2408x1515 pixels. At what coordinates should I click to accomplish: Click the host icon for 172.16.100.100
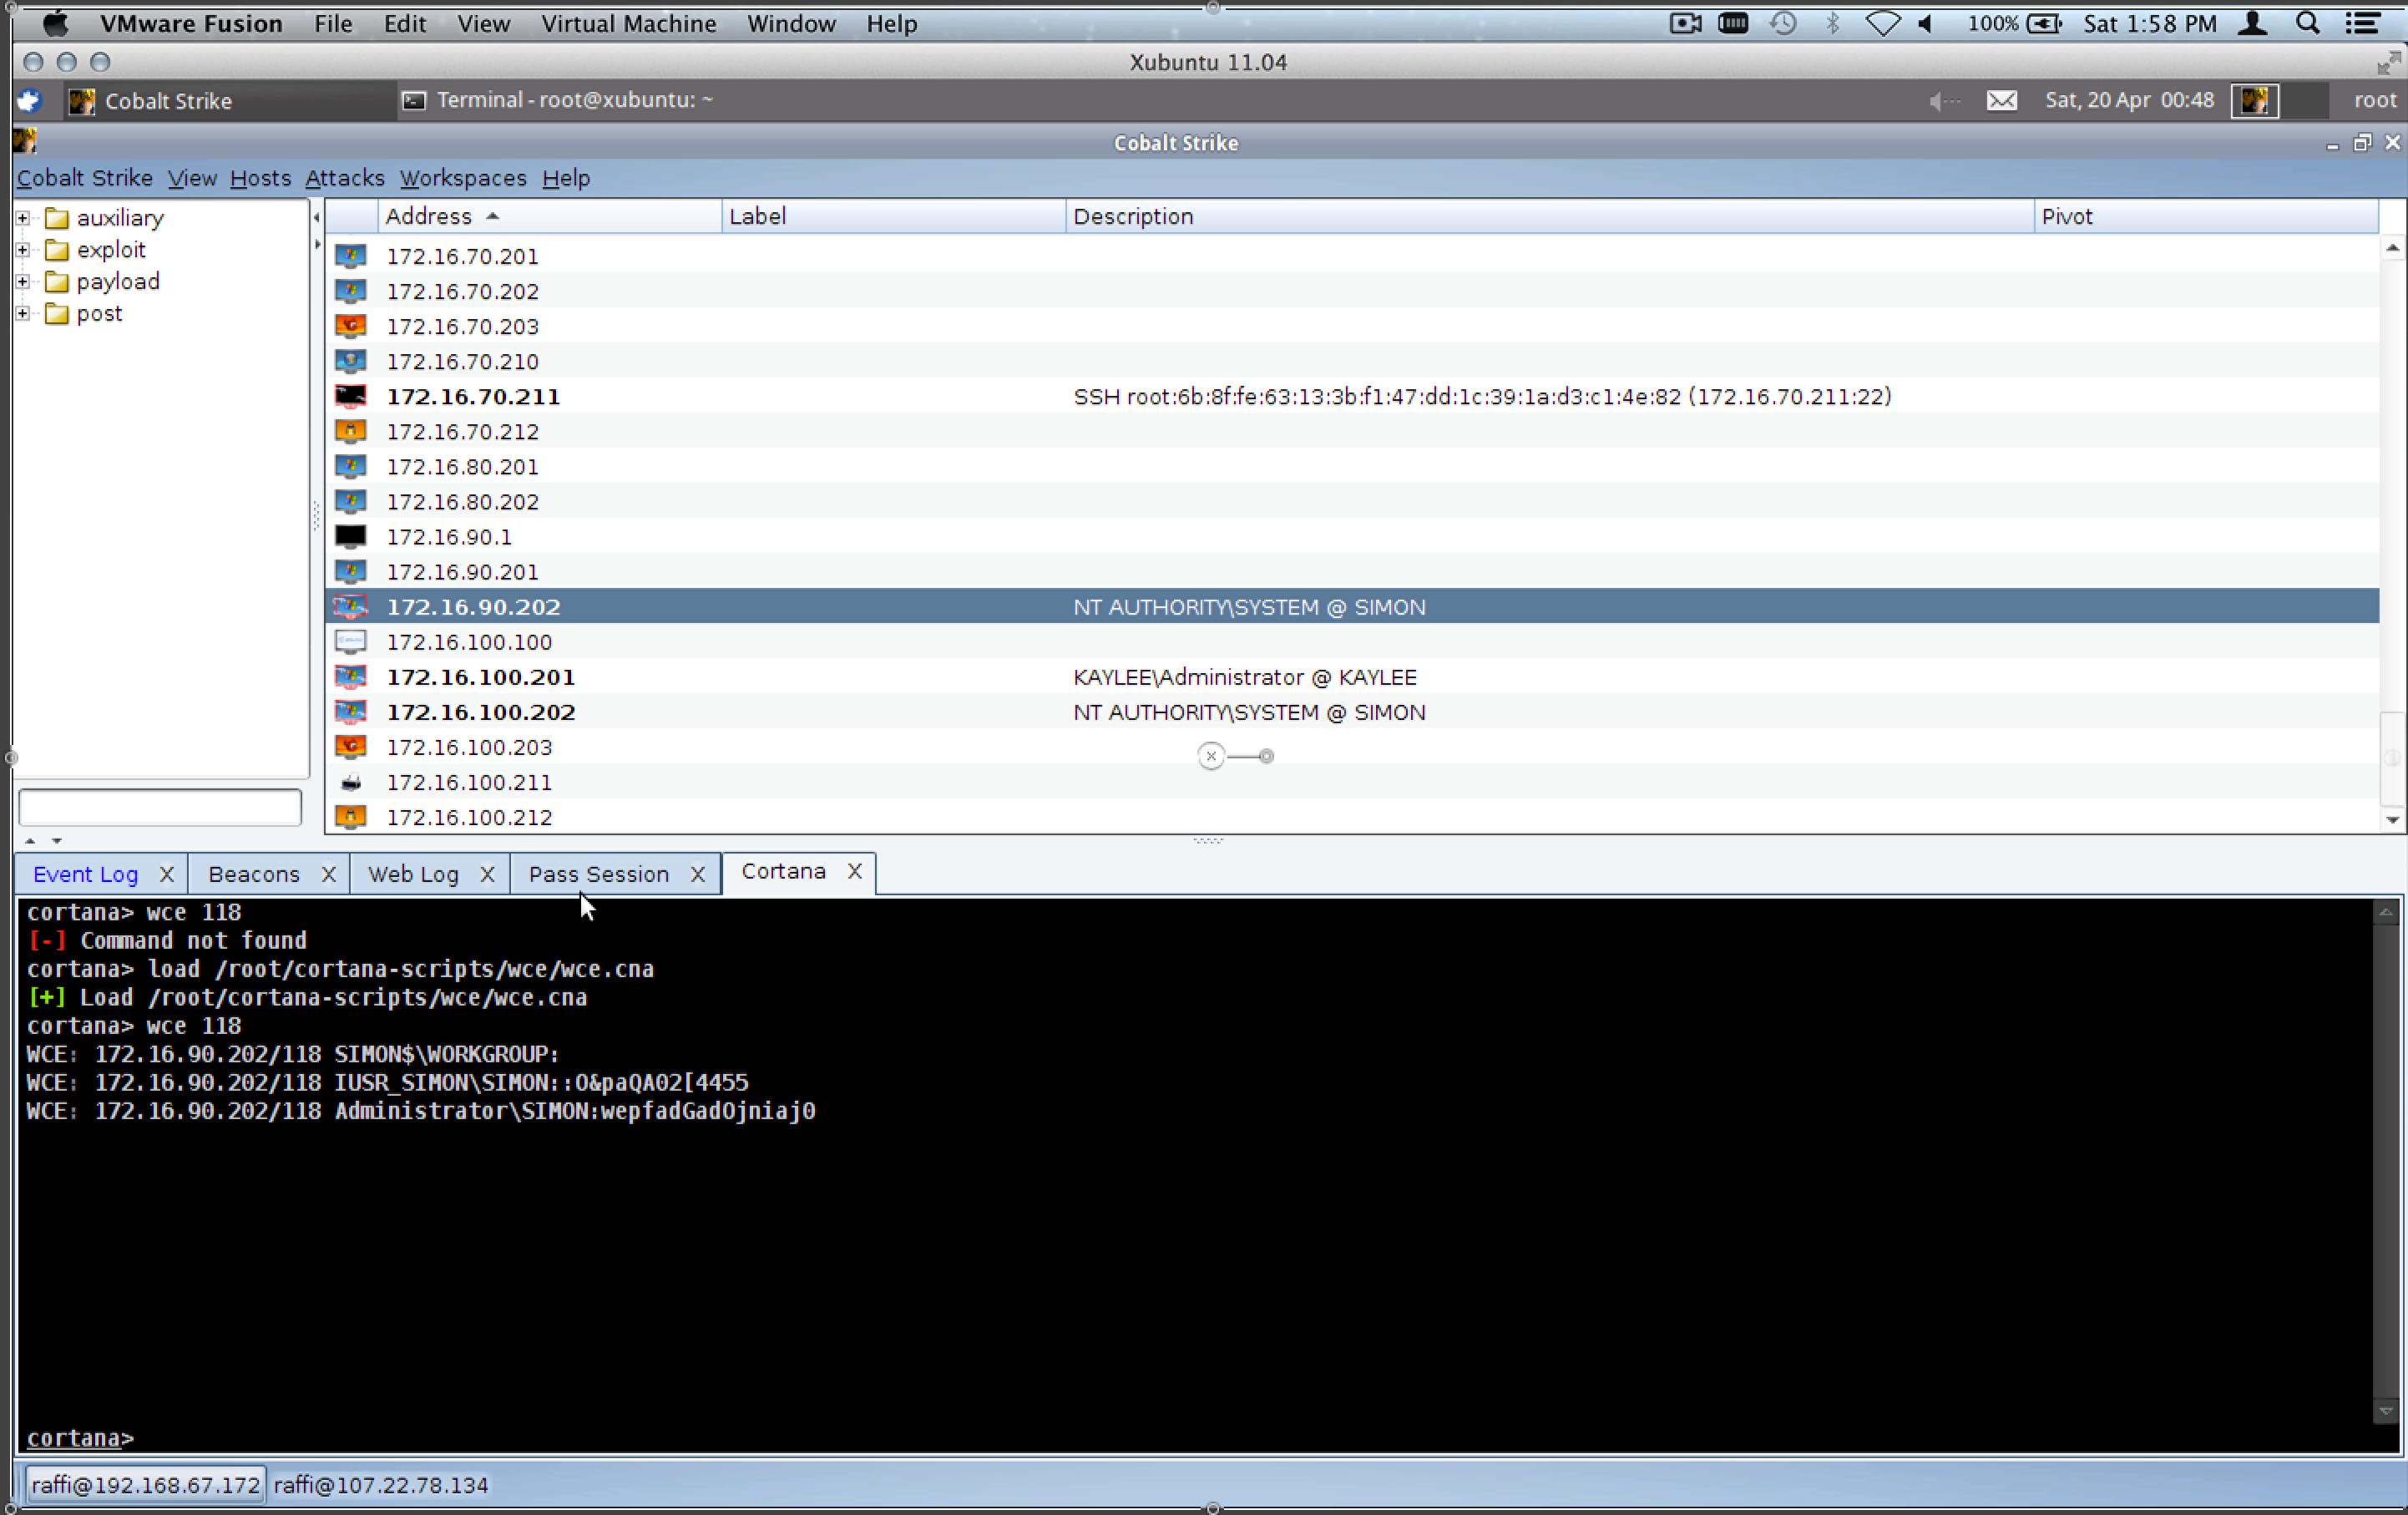[350, 642]
